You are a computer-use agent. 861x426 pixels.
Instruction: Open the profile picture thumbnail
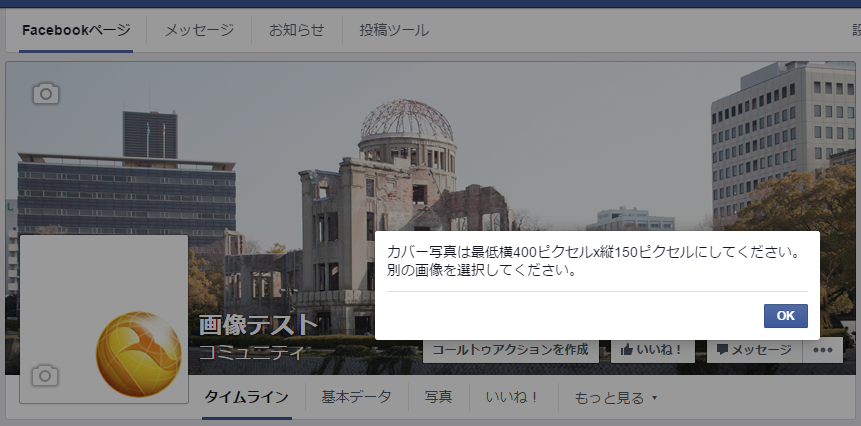(104, 319)
